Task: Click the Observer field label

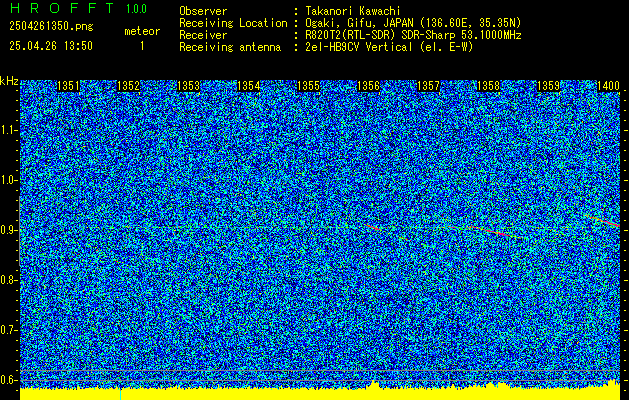Action: 203,11
